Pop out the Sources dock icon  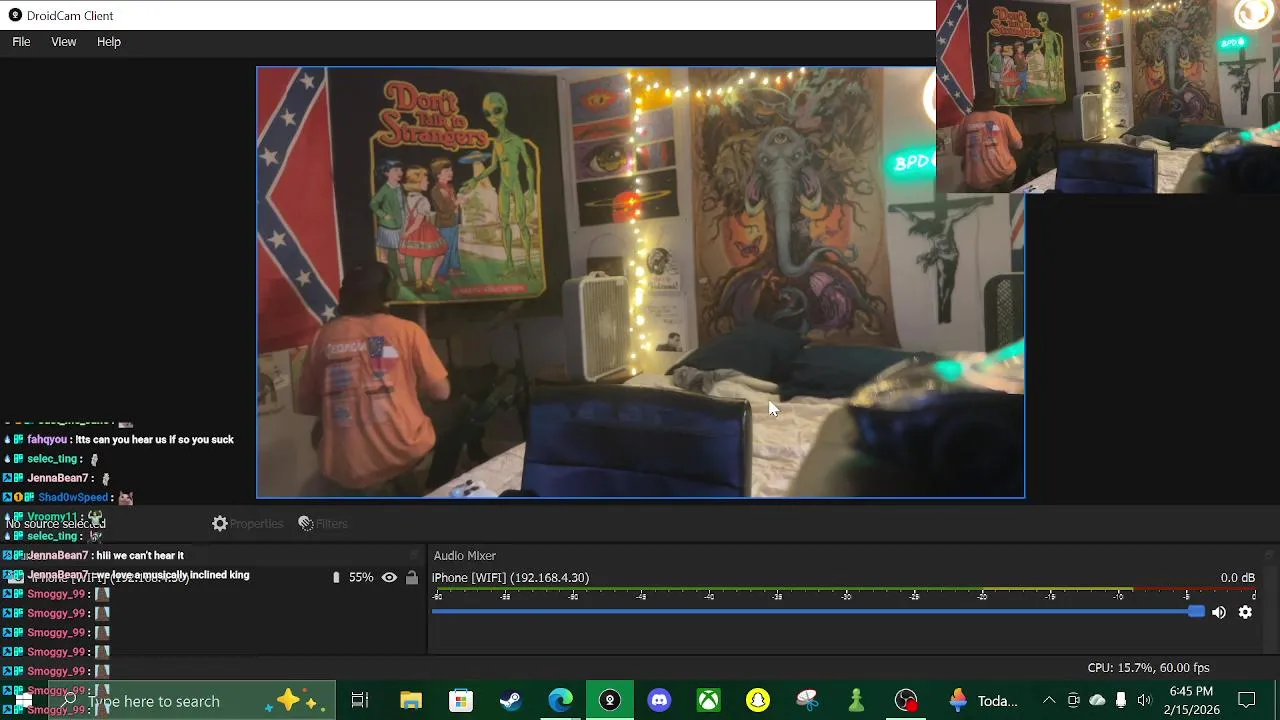click(x=414, y=555)
